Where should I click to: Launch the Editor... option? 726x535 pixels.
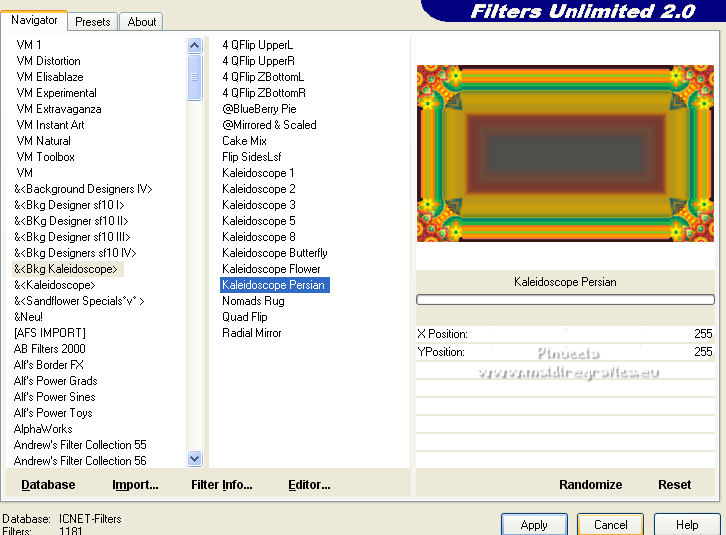(x=309, y=485)
